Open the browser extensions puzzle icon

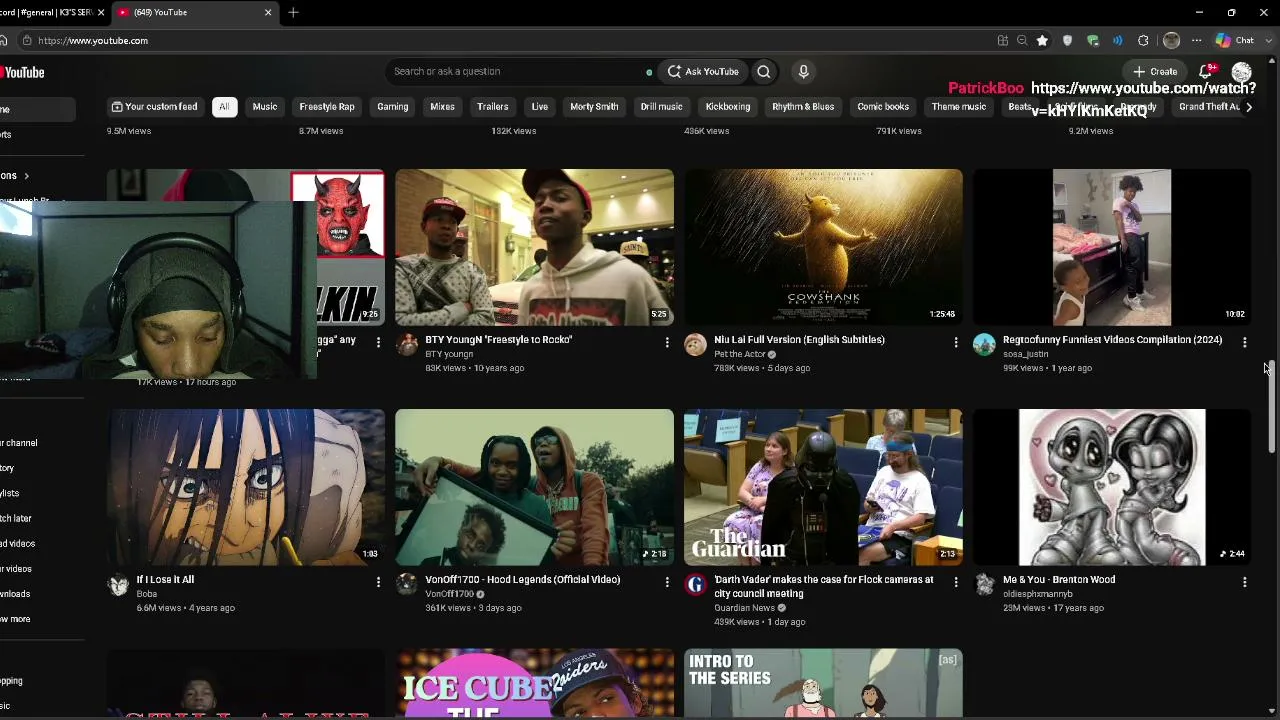(x=1143, y=40)
